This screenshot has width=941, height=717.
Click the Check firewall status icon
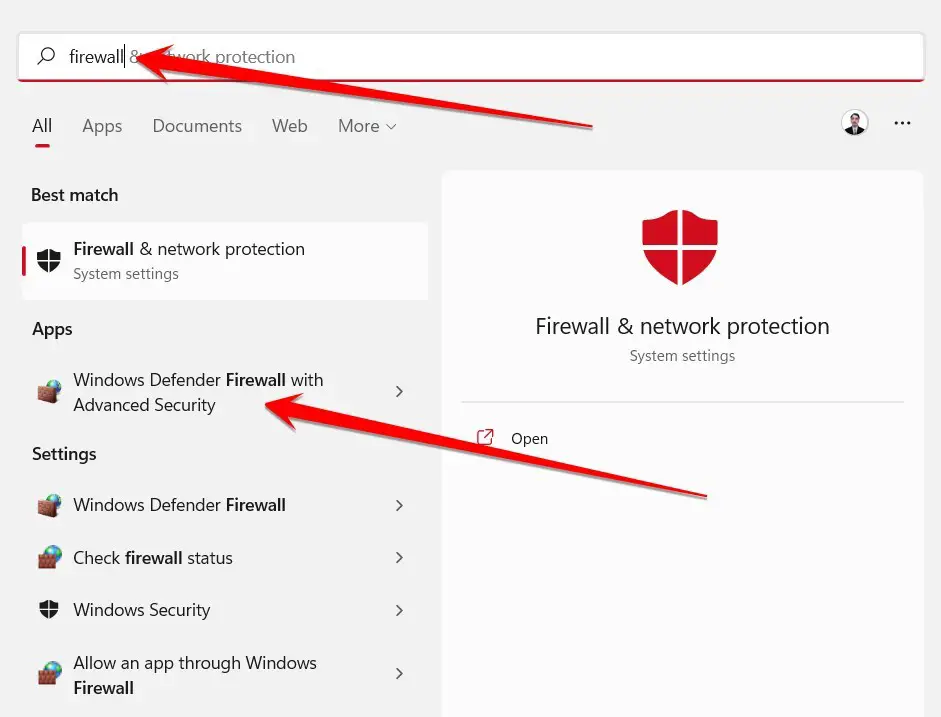[49, 557]
